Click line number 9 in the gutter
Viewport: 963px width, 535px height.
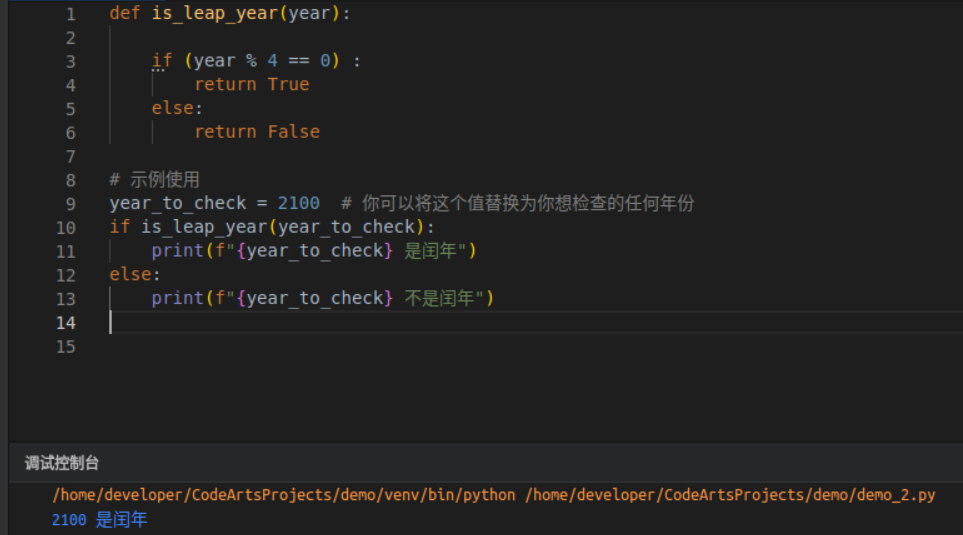click(x=70, y=203)
